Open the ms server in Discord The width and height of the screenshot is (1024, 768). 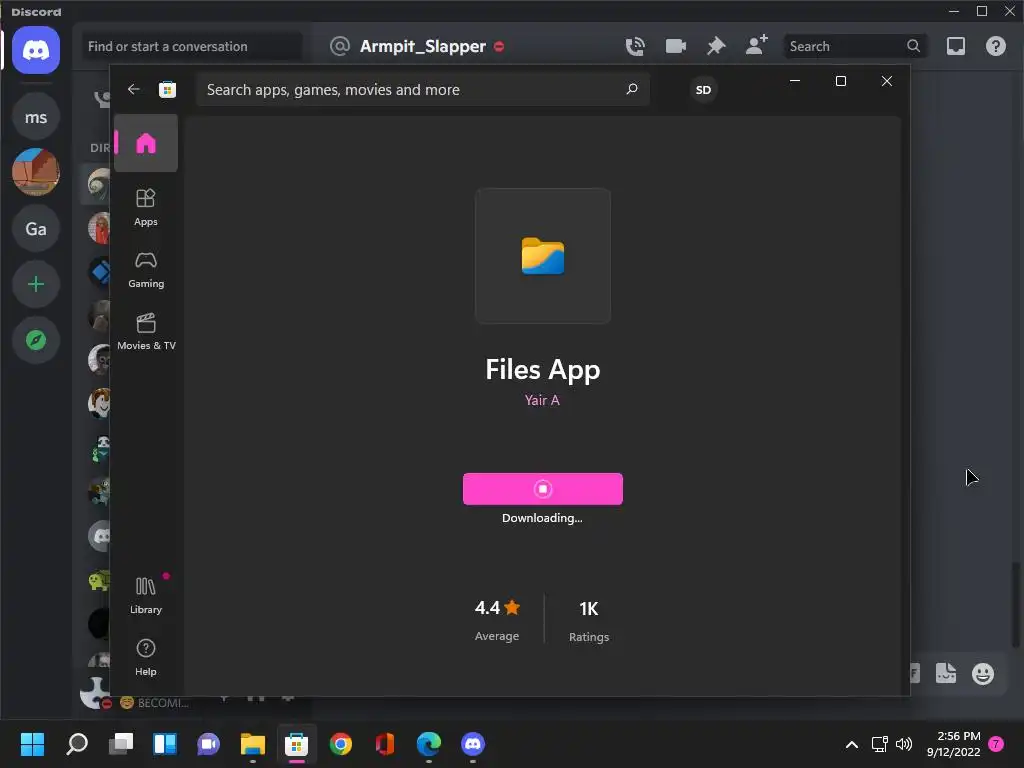[36, 117]
